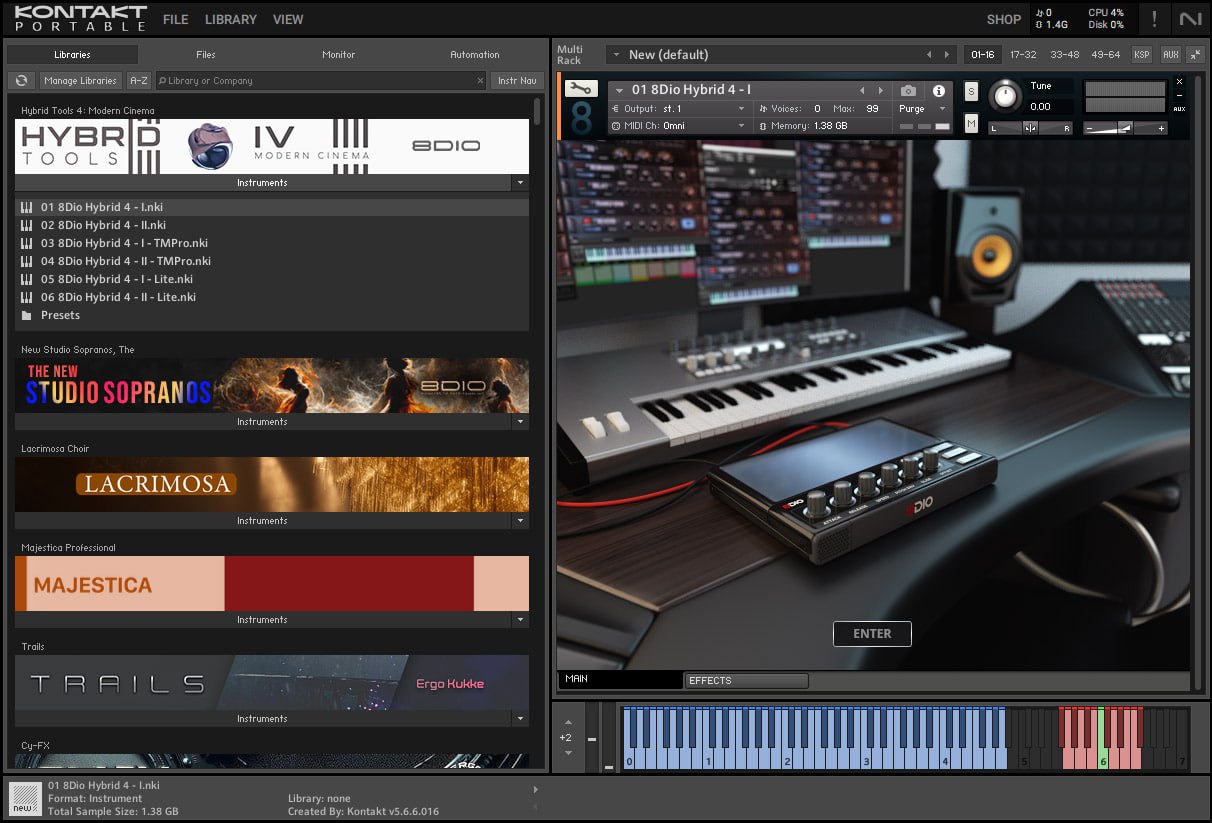Image resolution: width=1212 pixels, height=823 pixels.
Task: Click the NI logo in the header
Action: click(x=1190, y=19)
